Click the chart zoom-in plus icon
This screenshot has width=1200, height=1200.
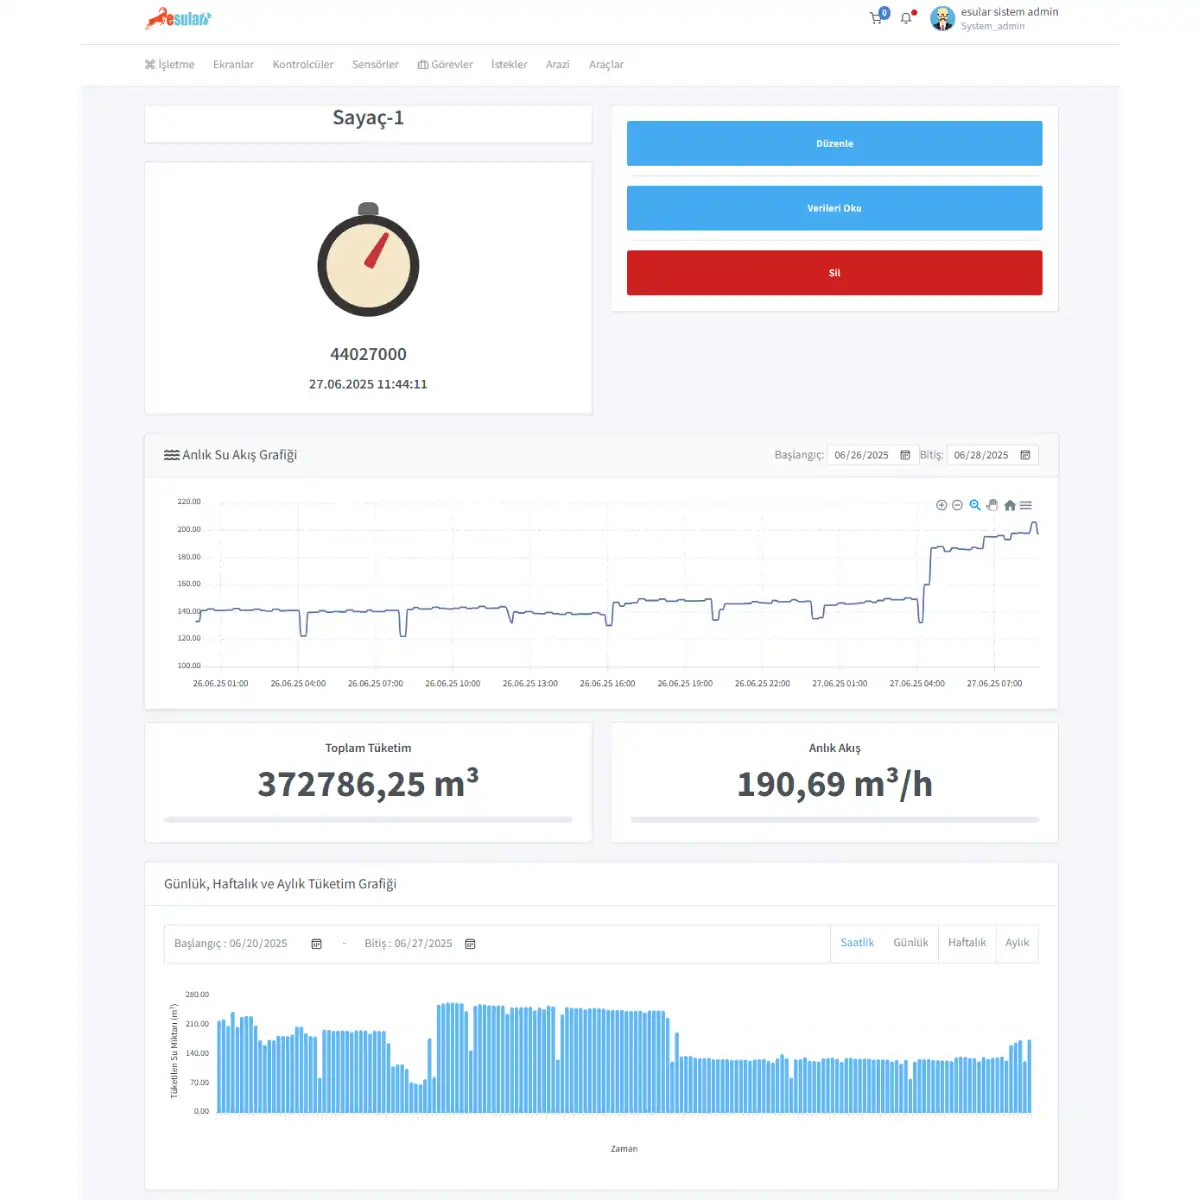point(941,505)
